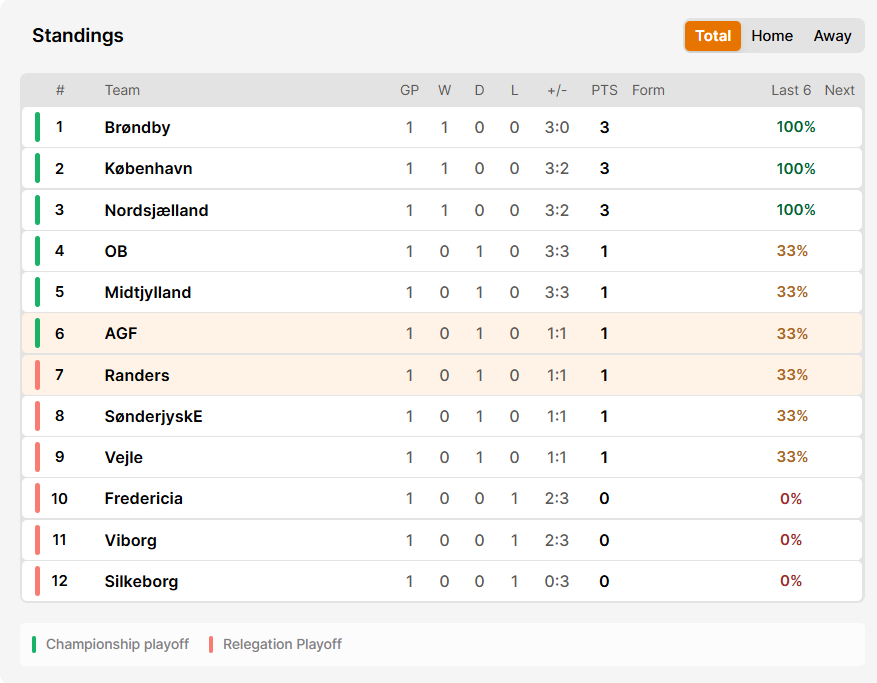Open the København team link
This screenshot has width=877, height=683.
click(148, 168)
